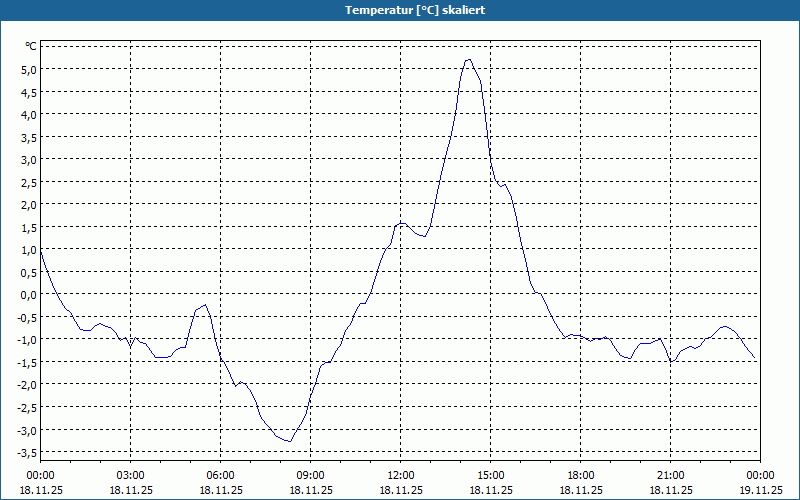Click the 00:00 time label above 18.11.25

coord(40,476)
